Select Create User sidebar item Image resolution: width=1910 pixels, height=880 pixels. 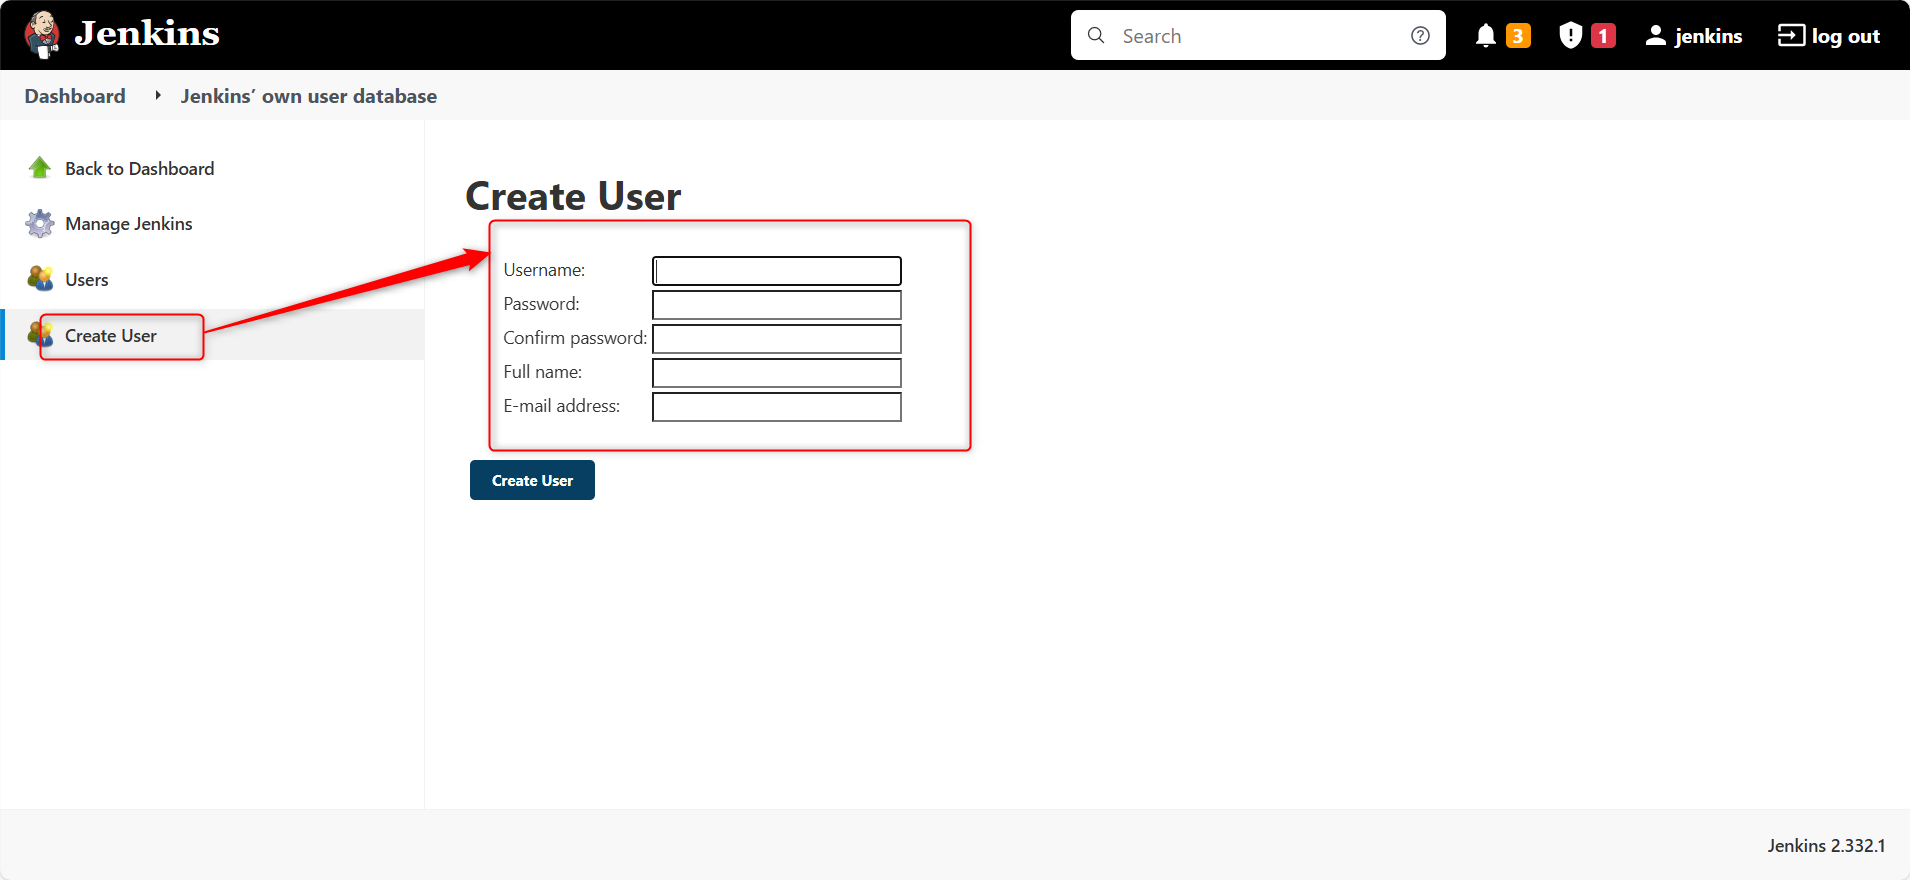click(x=110, y=336)
